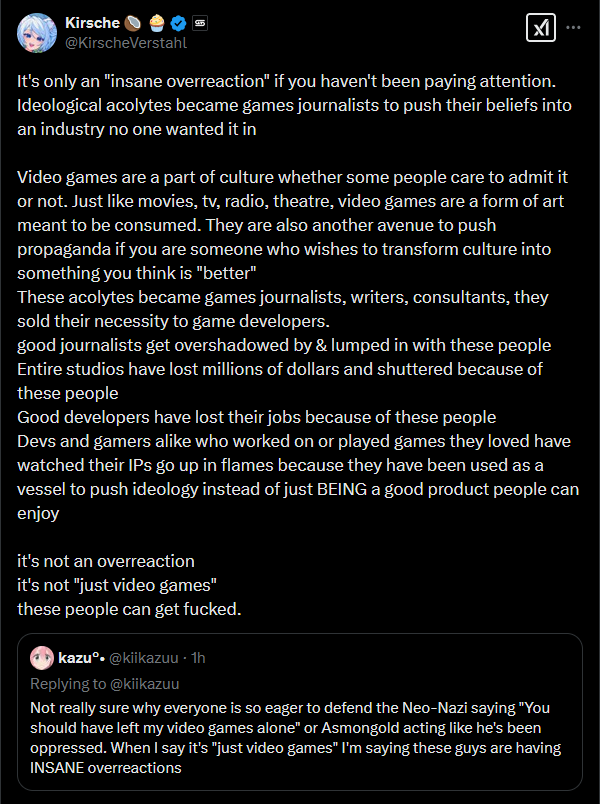Click the last line 'these people can get'
Image resolution: width=600 pixels, height=804 pixels.
tap(129, 610)
